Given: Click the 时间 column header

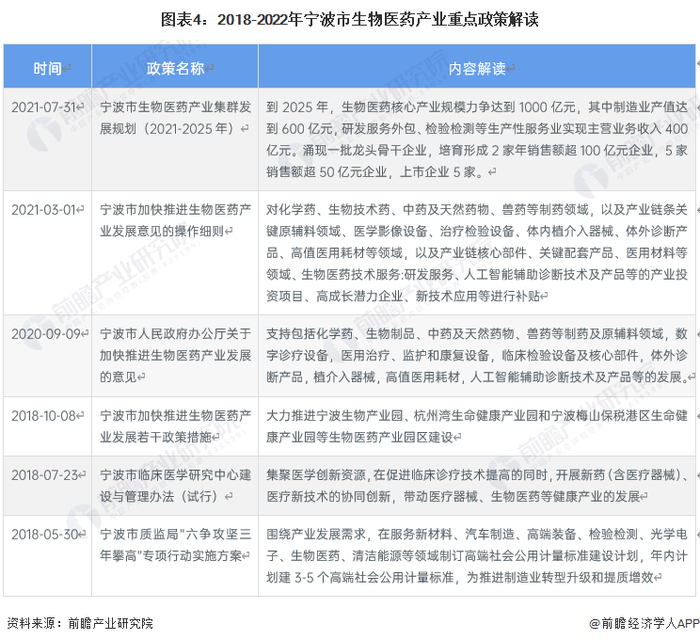Looking at the screenshot, I should (47, 68).
